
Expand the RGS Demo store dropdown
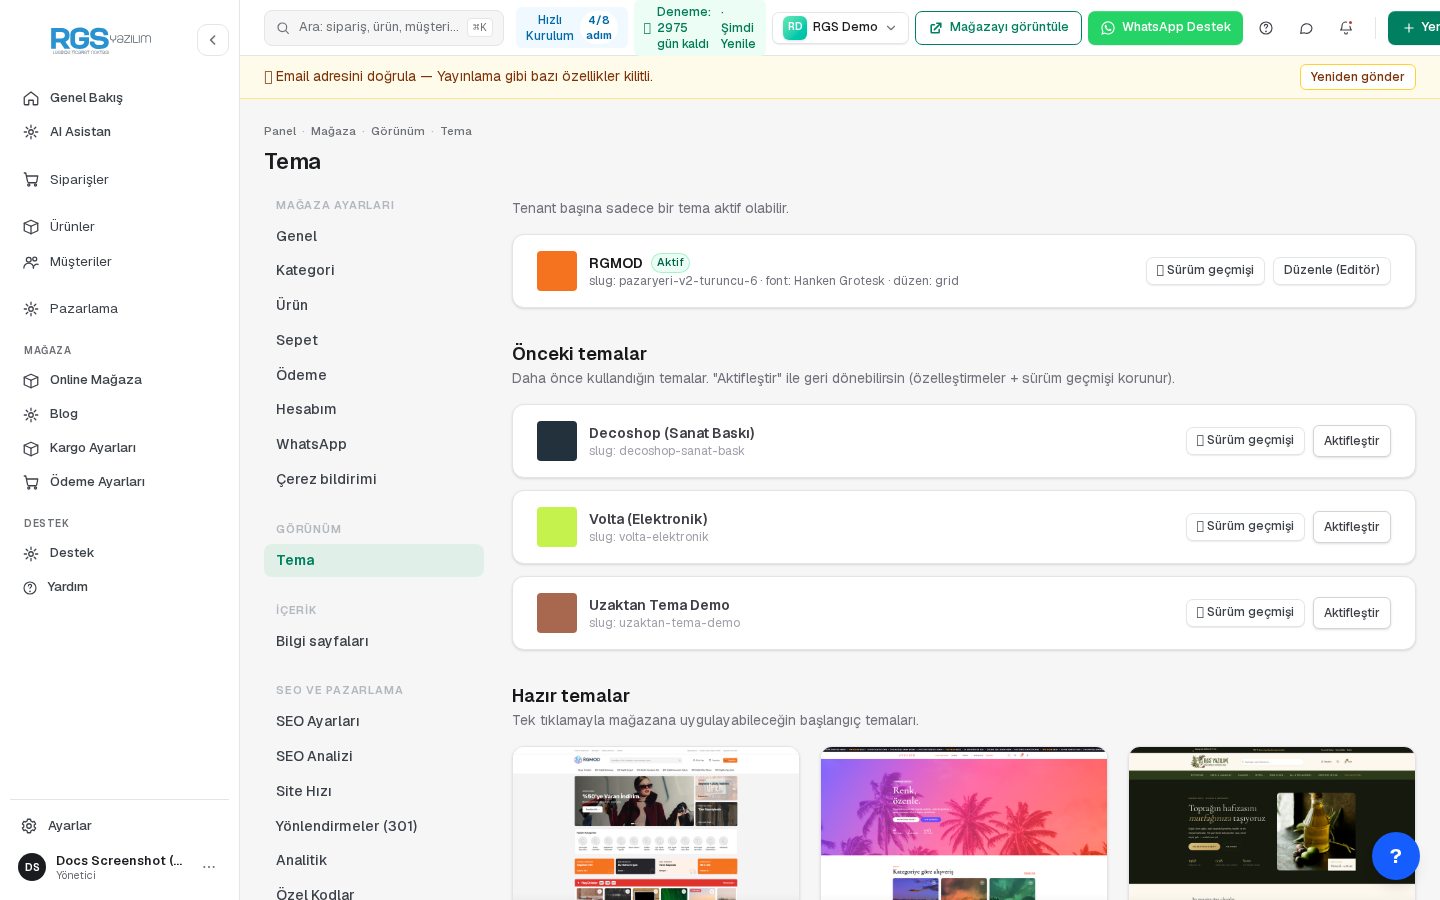point(840,28)
